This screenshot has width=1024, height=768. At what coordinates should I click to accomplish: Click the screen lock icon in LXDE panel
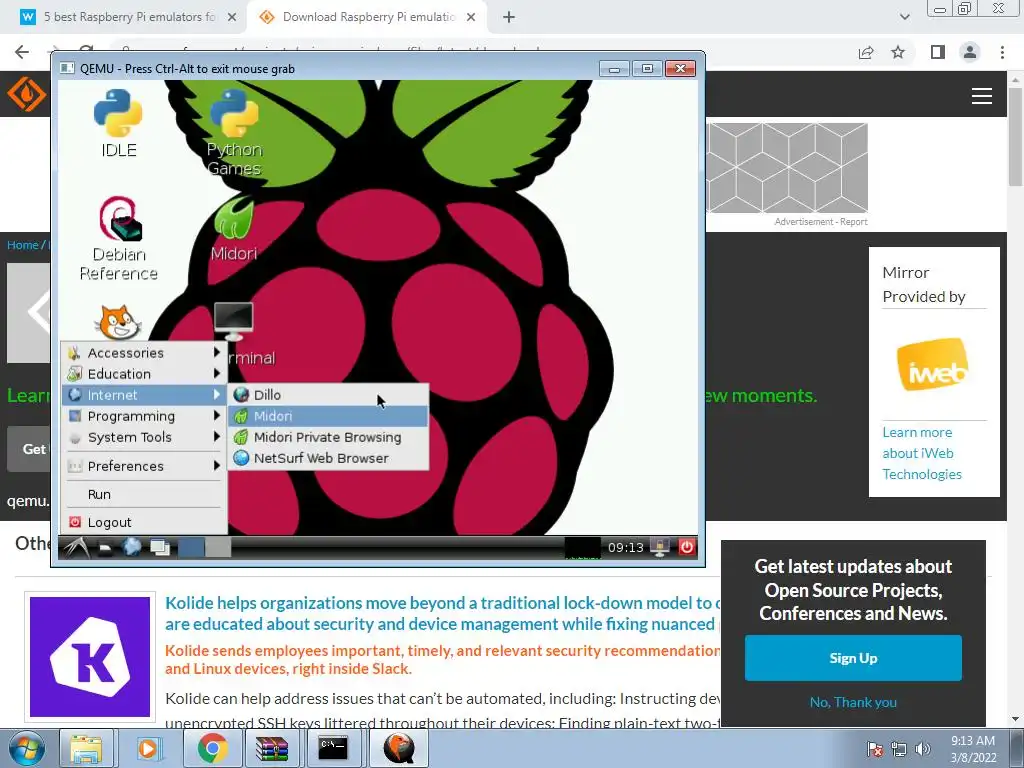pos(660,547)
